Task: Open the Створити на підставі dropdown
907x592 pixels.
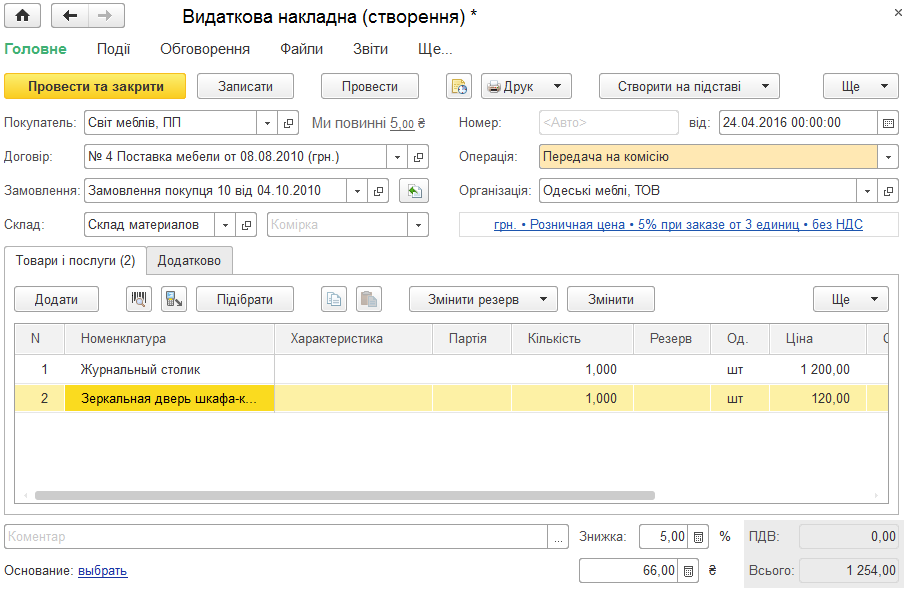Action: (690, 86)
